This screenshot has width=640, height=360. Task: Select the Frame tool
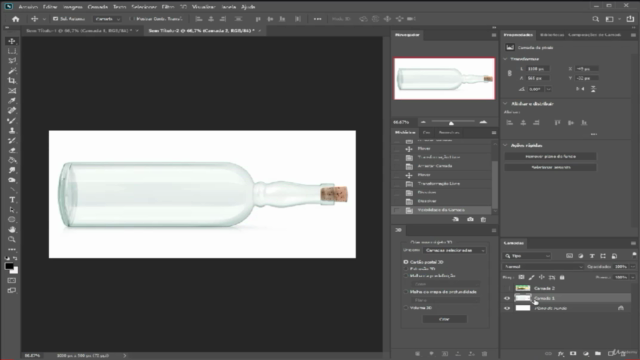pos(12,91)
